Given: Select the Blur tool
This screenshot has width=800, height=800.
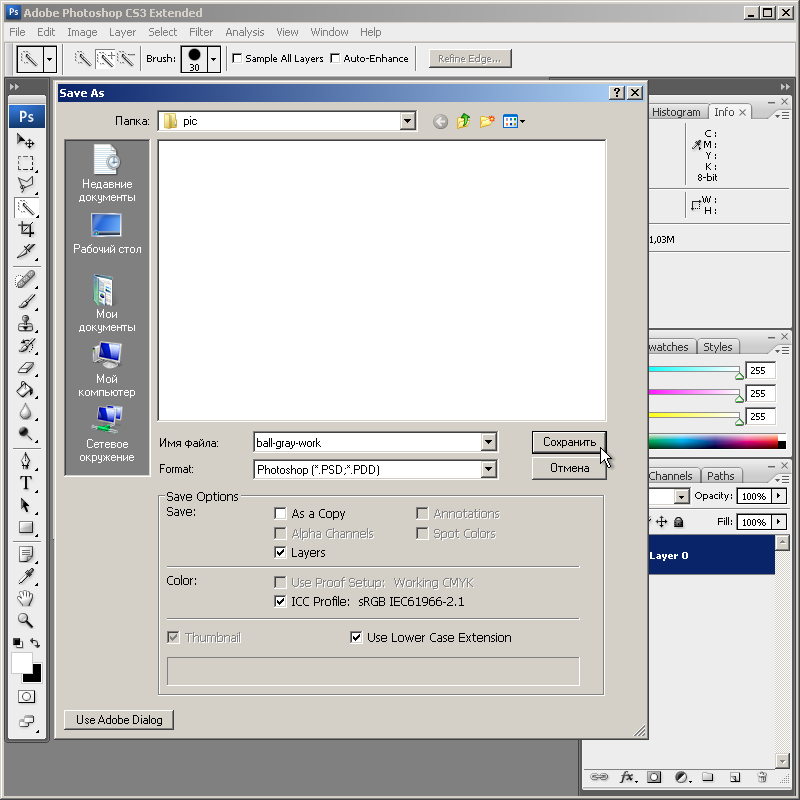Looking at the screenshot, I should pos(26,412).
